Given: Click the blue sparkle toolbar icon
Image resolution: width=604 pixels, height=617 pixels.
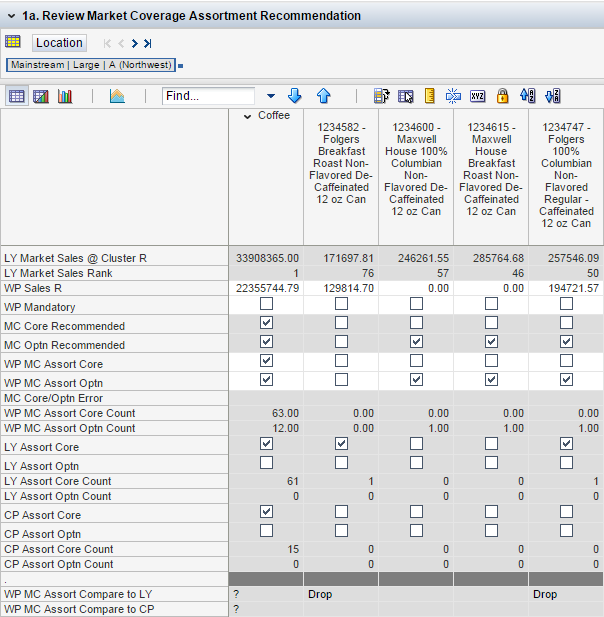Looking at the screenshot, I should (x=453, y=96).
